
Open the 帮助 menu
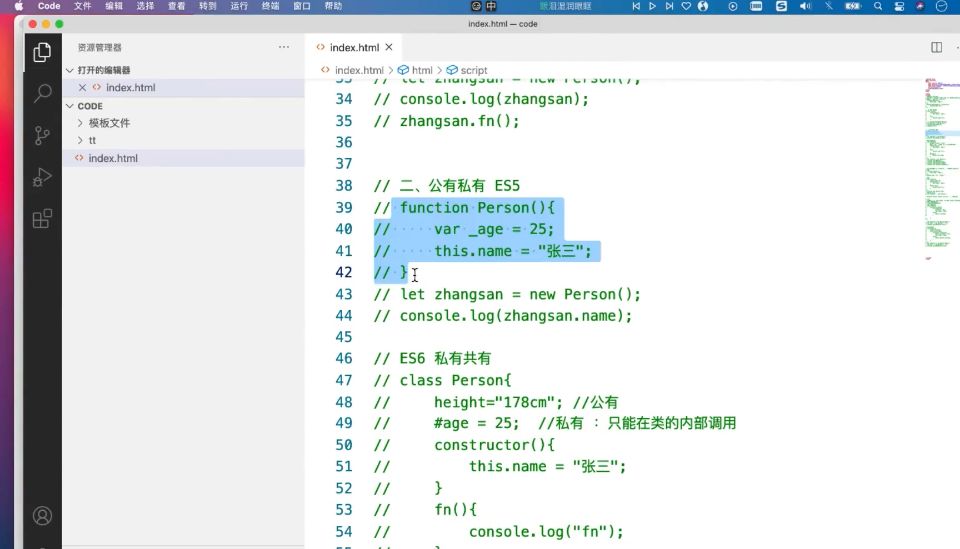click(x=333, y=6)
